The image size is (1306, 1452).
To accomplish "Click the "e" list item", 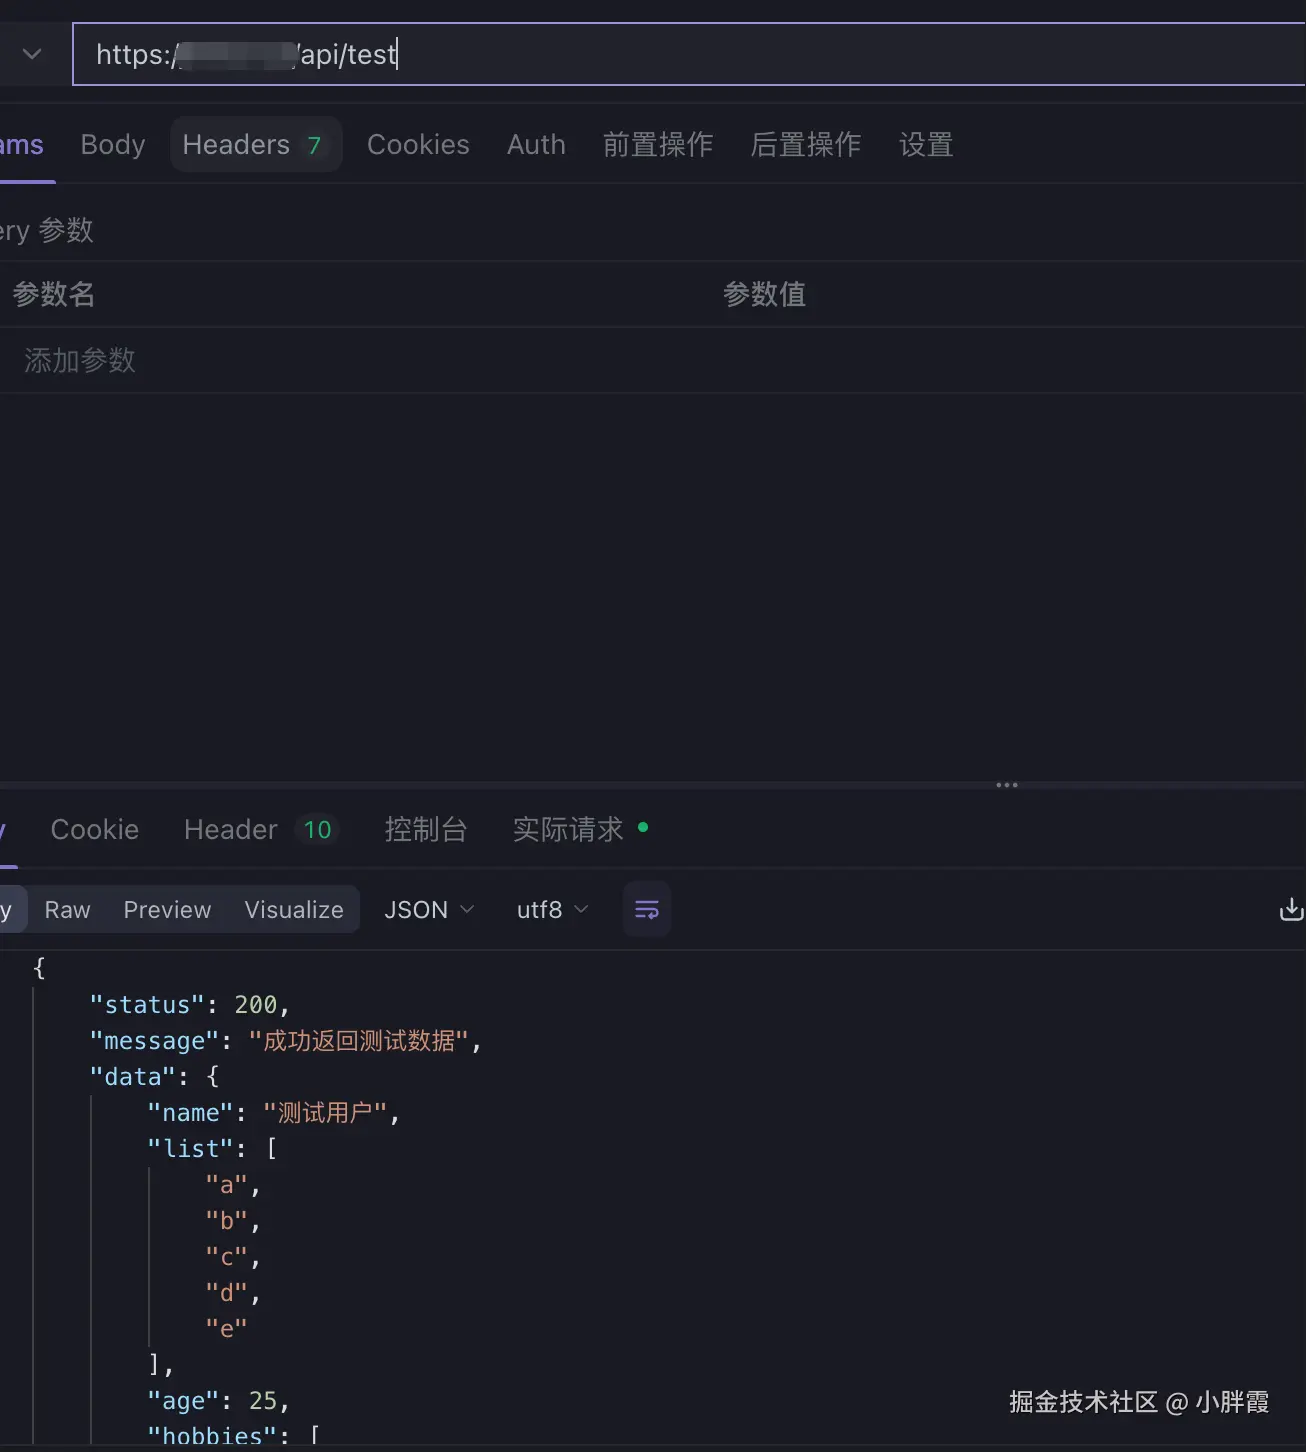I will [226, 1329].
